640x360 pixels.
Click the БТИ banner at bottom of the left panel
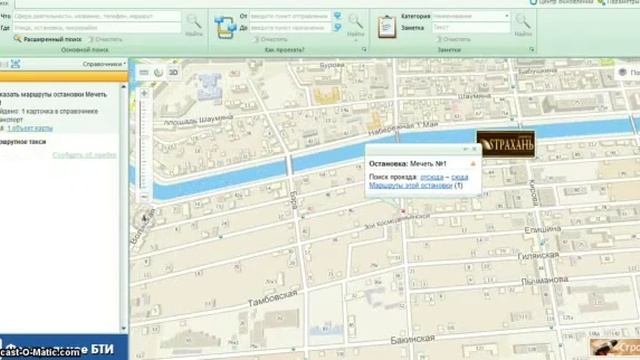point(64,347)
